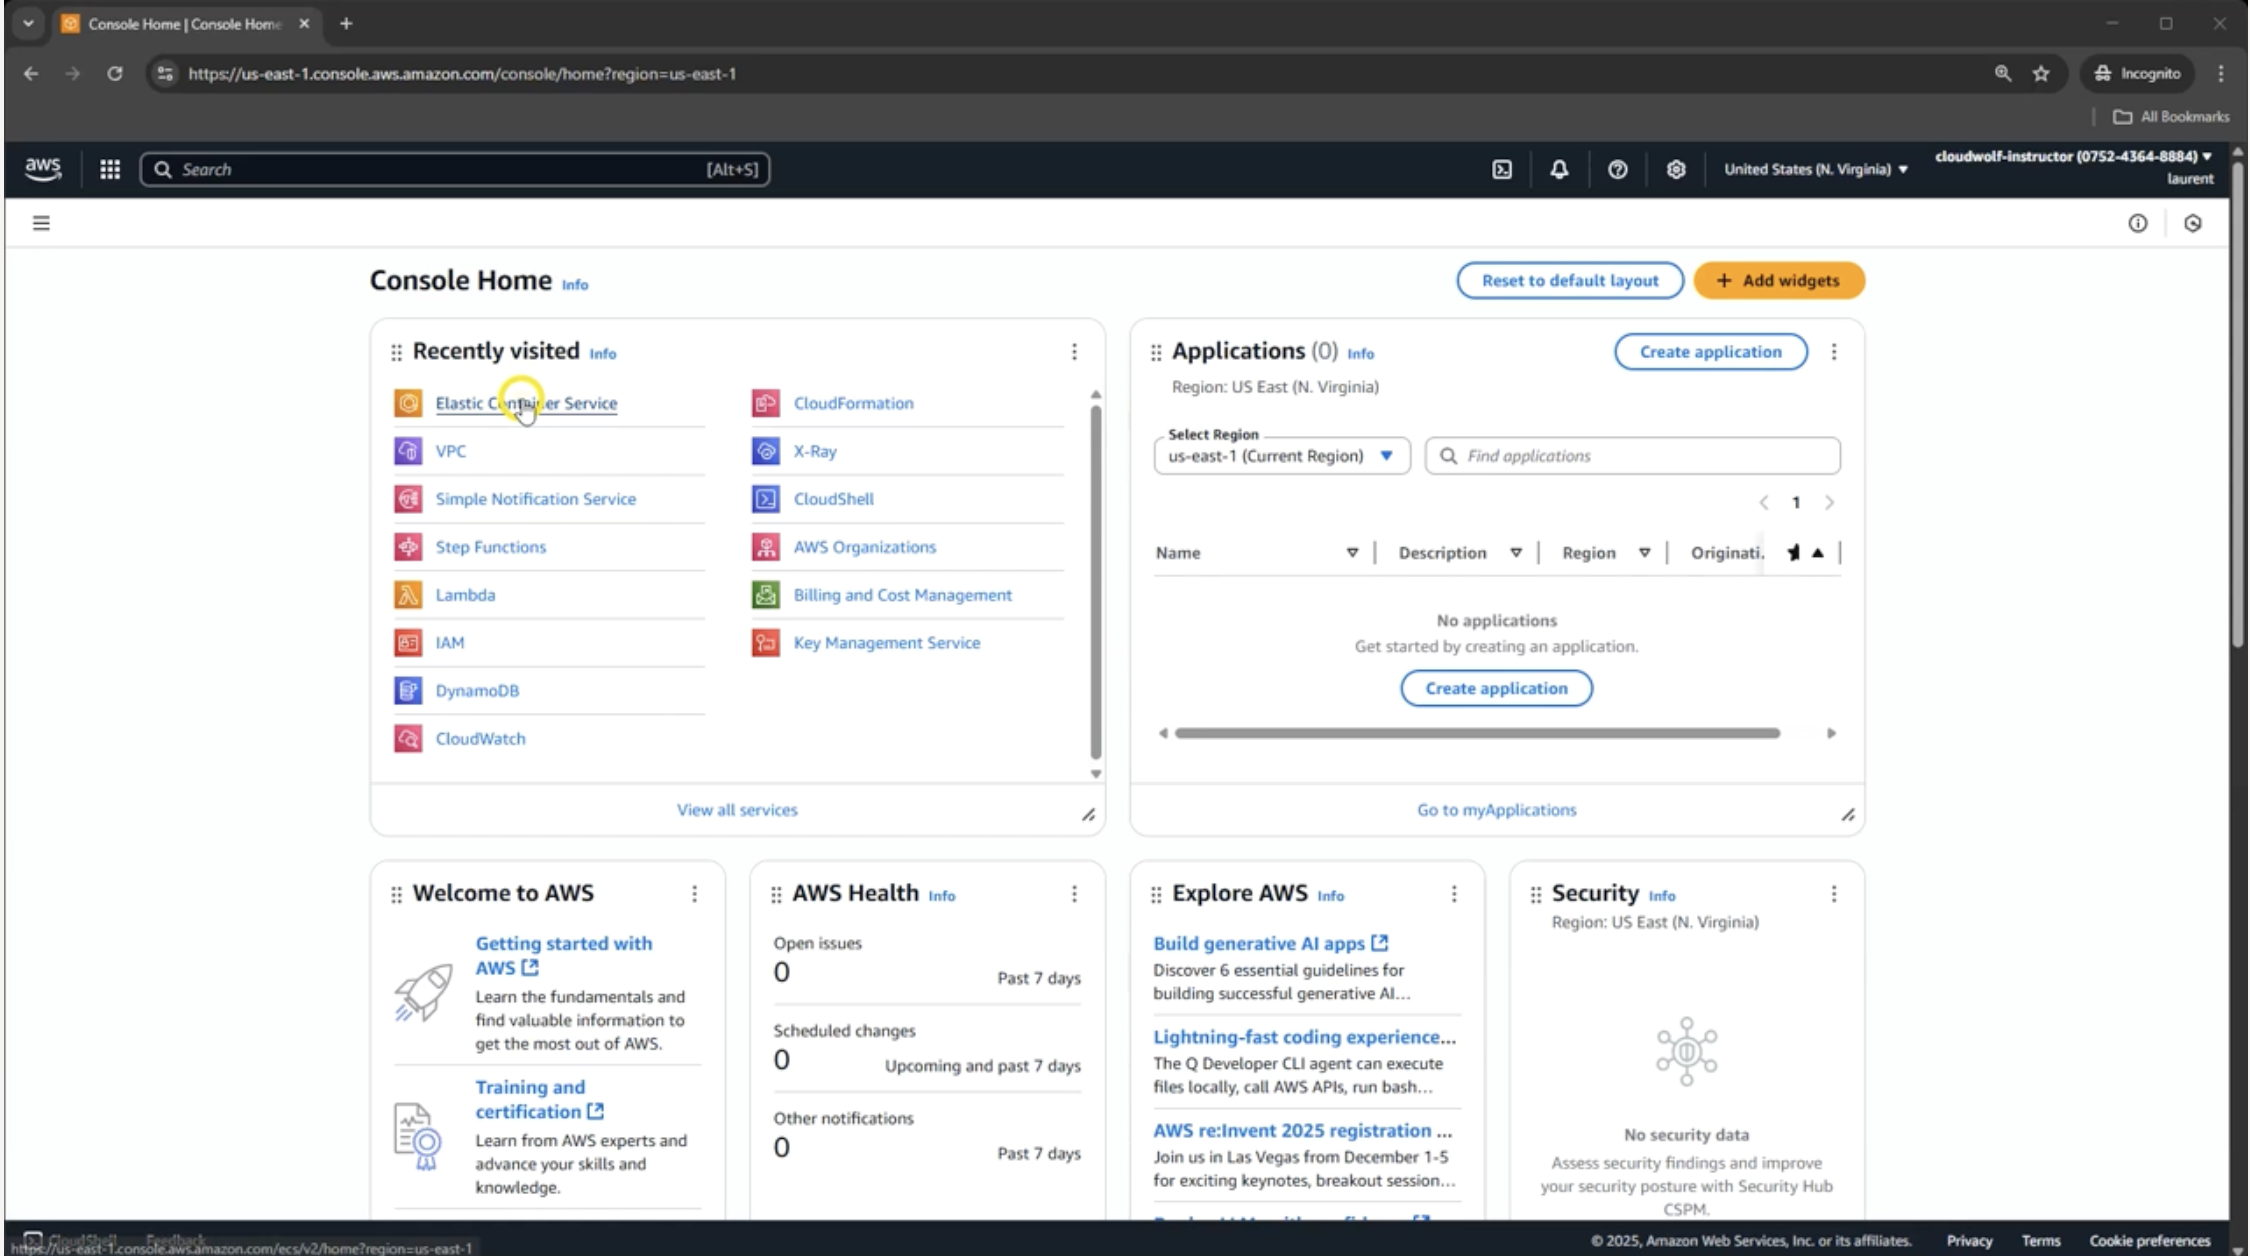Click the DynamoDB service icon

coord(408,691)
